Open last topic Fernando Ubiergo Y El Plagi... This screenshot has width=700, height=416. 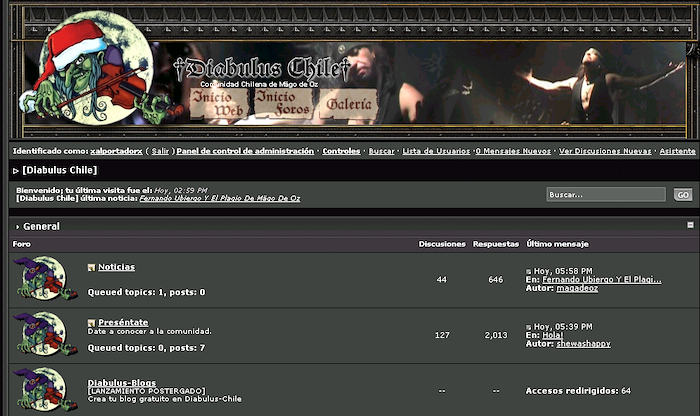click(x=602, y=279)
